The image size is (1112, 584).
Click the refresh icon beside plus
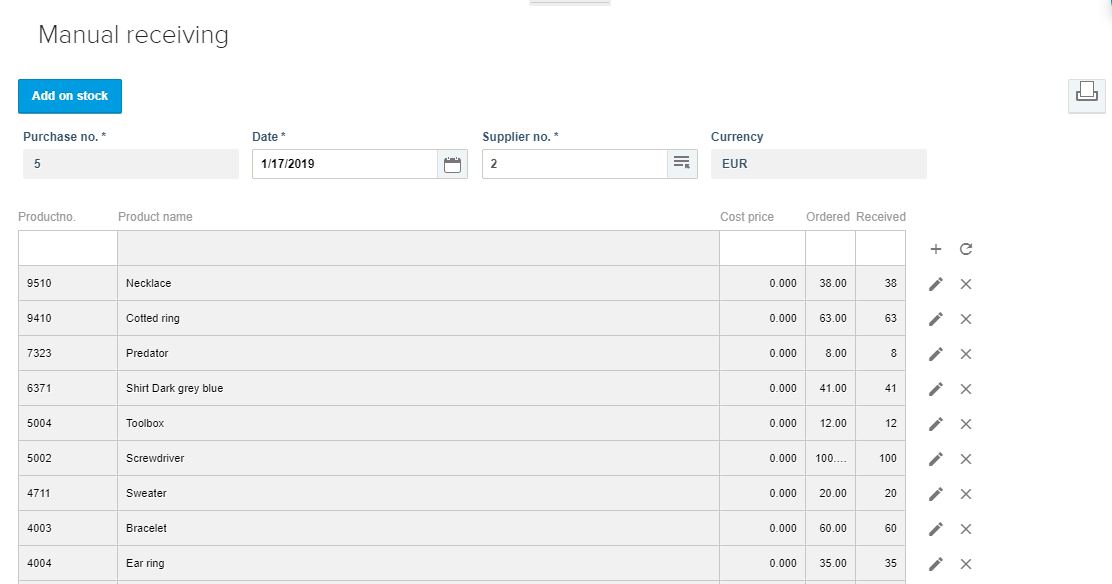pos(965,249)
